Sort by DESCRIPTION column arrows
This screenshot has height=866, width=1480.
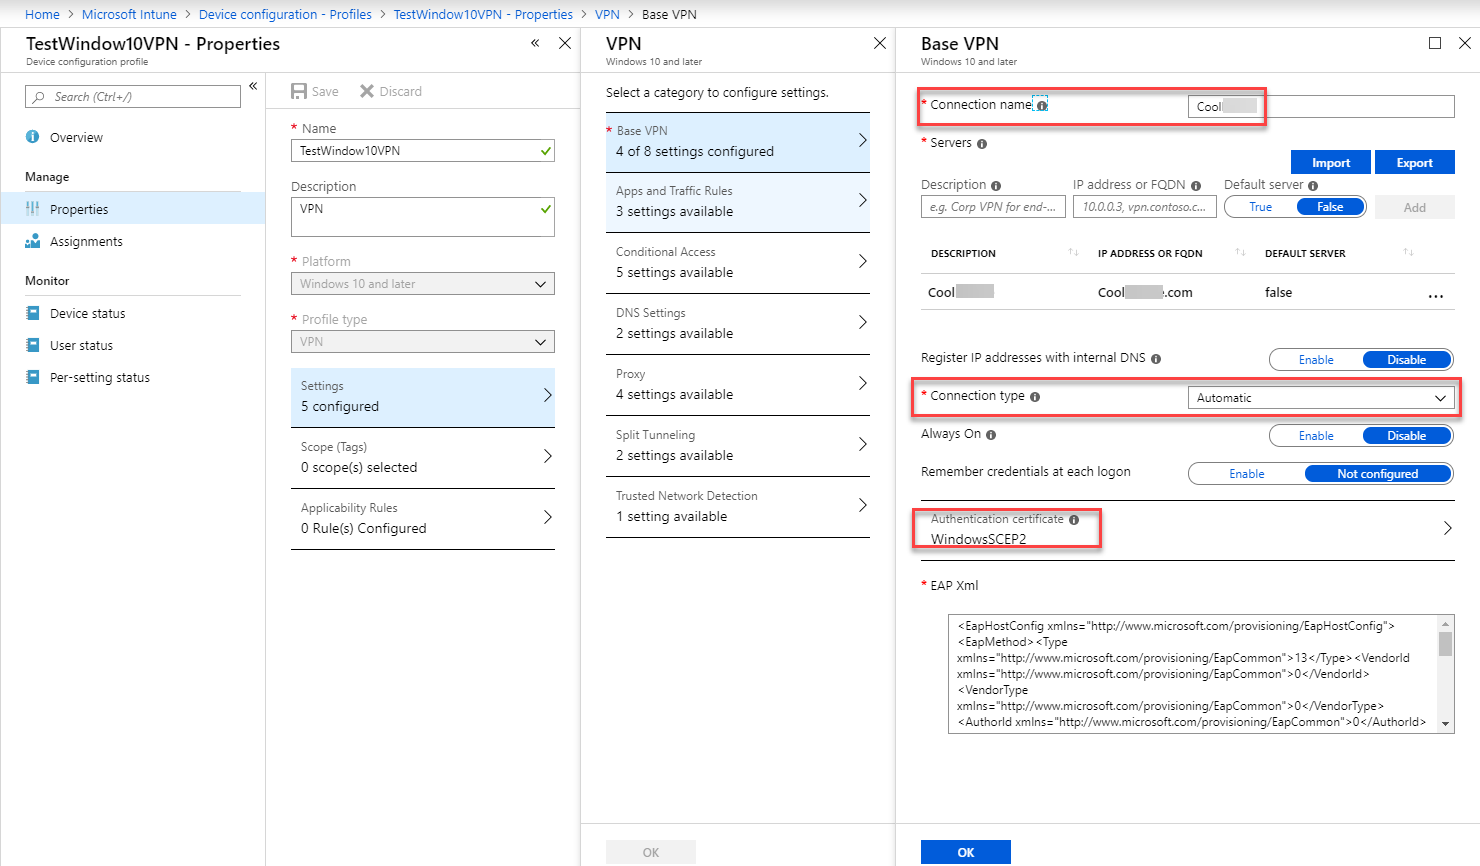click(1073, 253)
